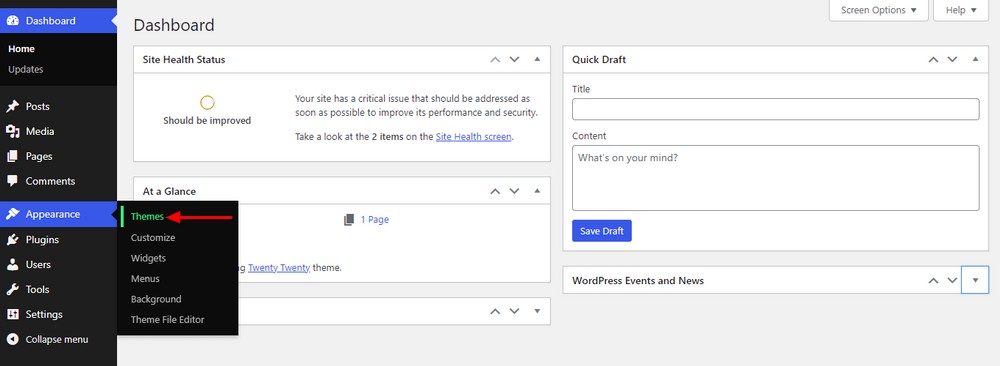Collapse the Quick Draft panel
Screen dimensions: 1000x366
coord(975,59)
